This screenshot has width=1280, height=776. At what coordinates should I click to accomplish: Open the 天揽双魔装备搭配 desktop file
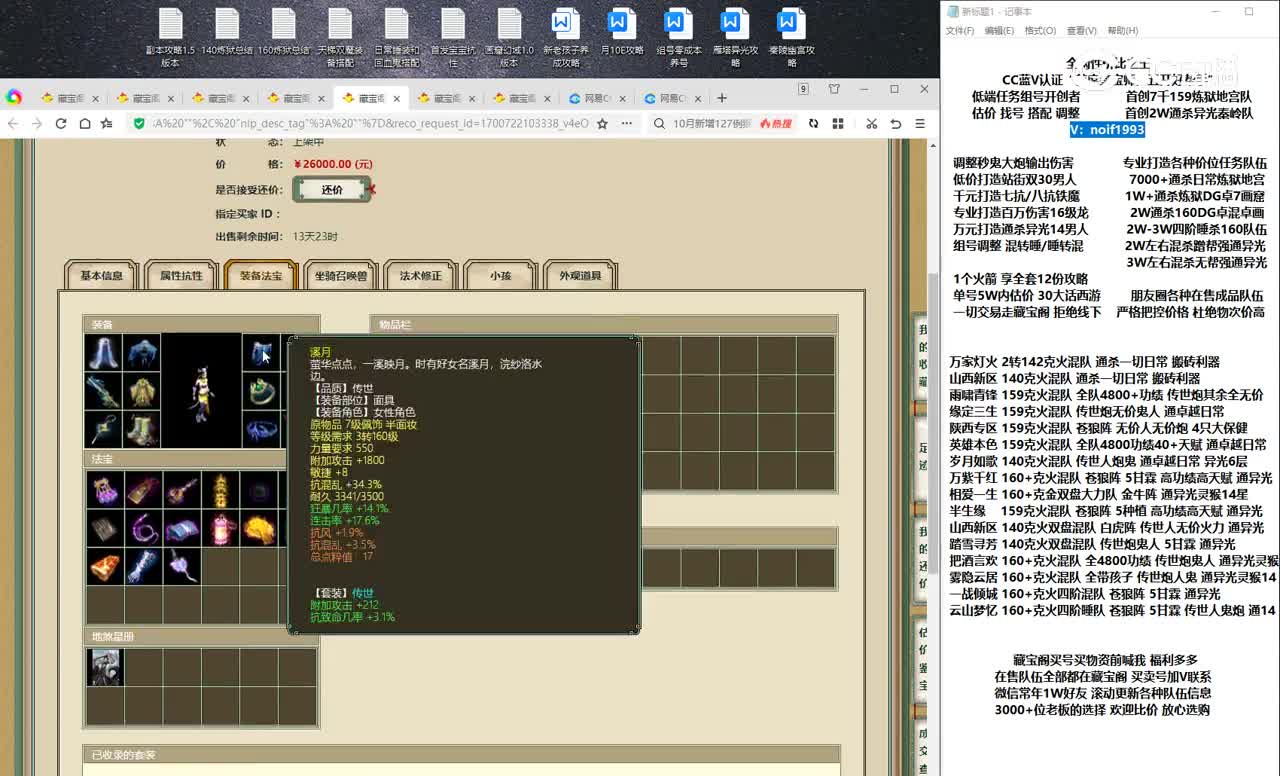point(340,38)
